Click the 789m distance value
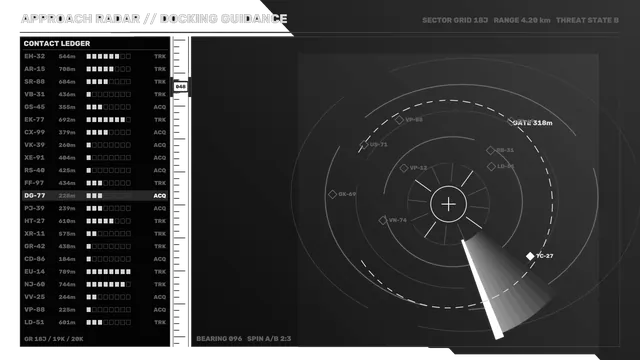The image size is (640, 360). 67,272
